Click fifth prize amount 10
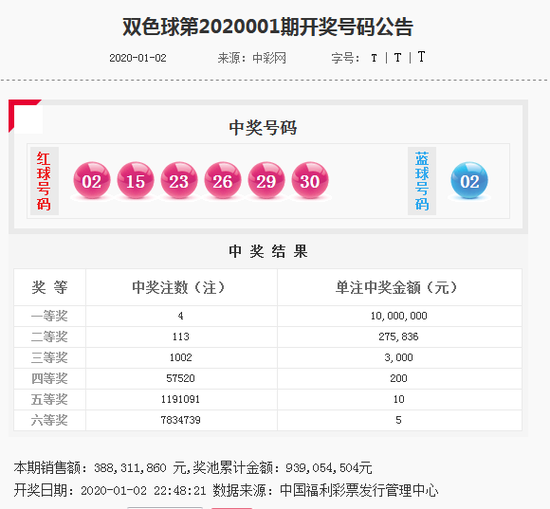This screenshot has width=550, height=509. 399,399
